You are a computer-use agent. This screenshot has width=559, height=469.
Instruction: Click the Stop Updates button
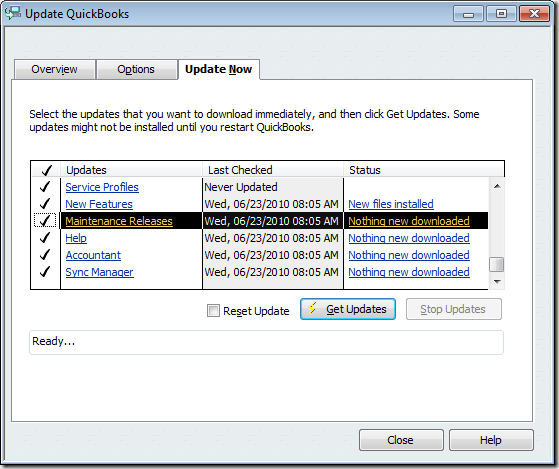pos(453,309)
